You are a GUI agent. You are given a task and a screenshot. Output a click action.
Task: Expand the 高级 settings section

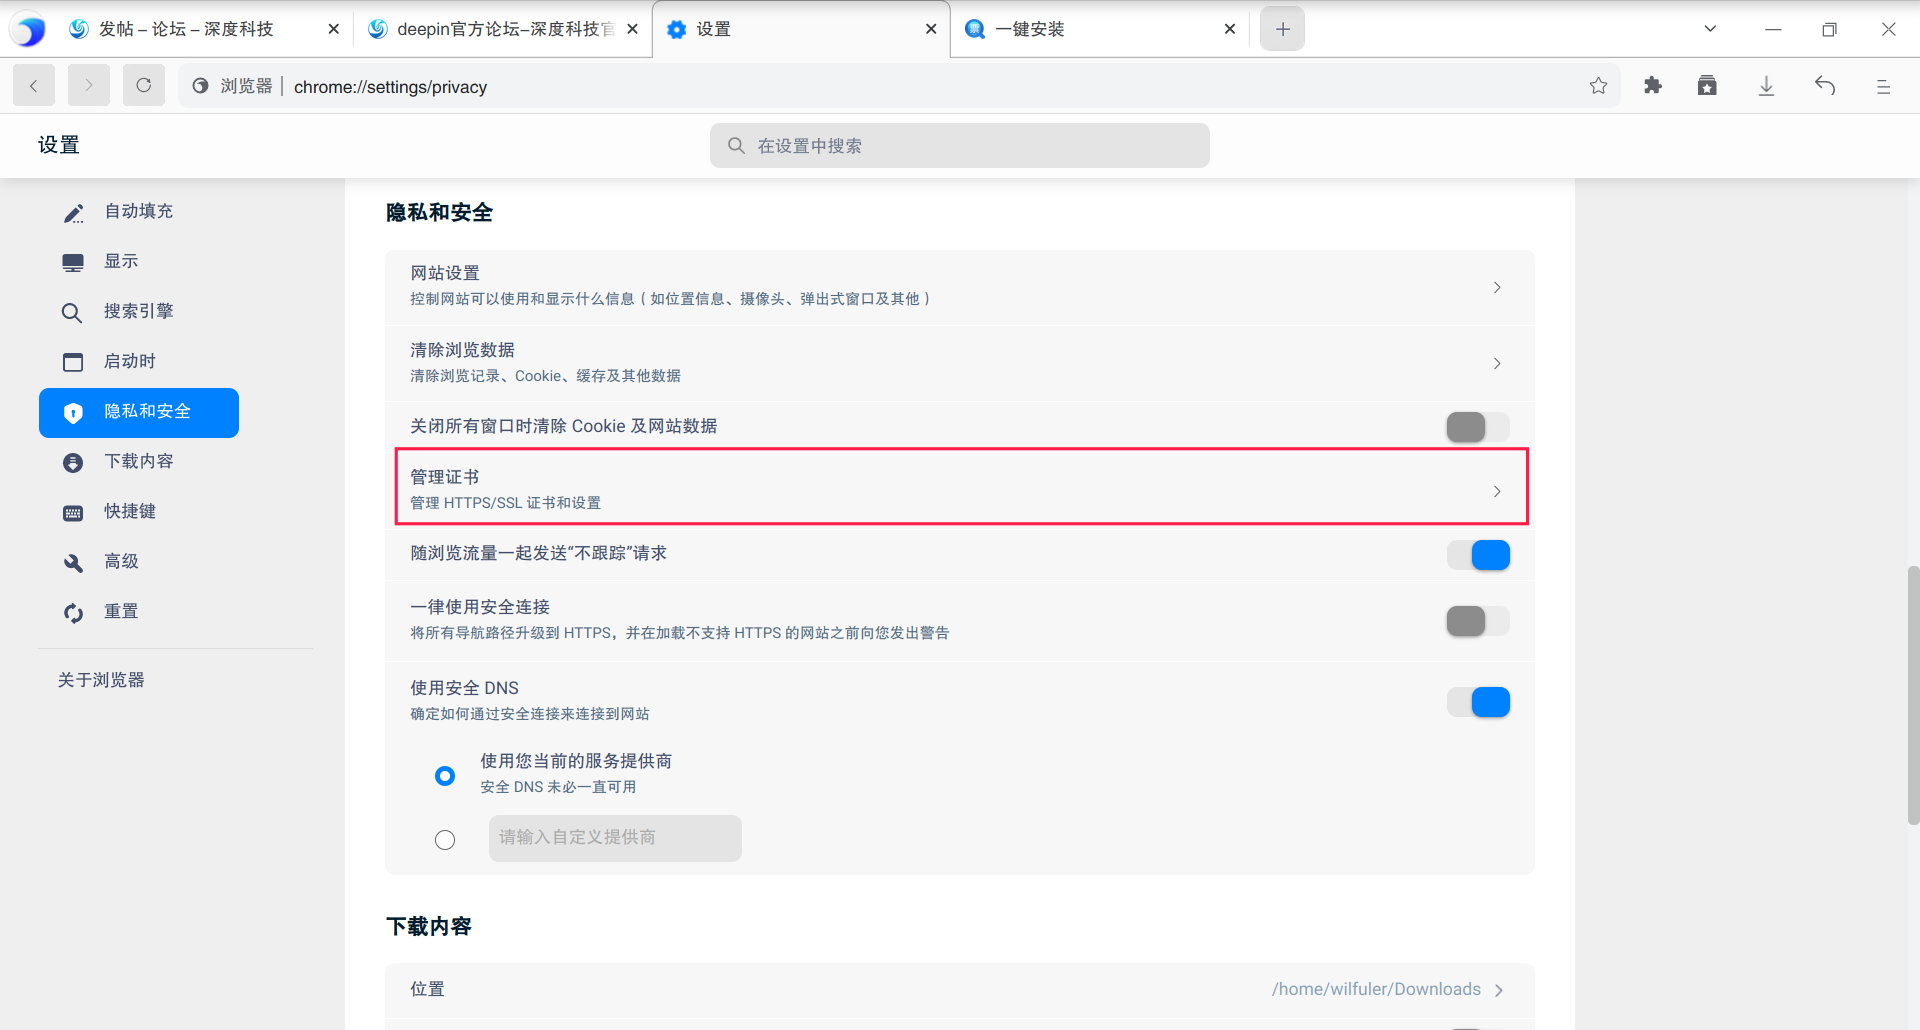pyautogui.click(x=139, y=562)
